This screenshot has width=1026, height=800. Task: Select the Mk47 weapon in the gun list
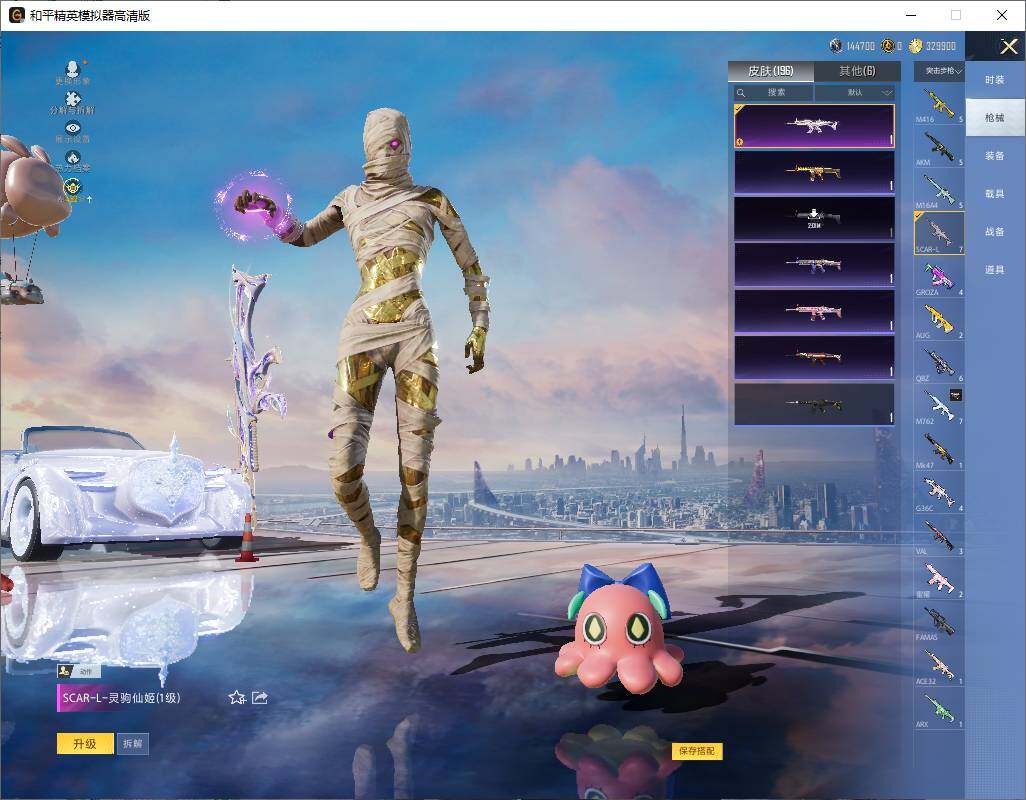[939, 449]
